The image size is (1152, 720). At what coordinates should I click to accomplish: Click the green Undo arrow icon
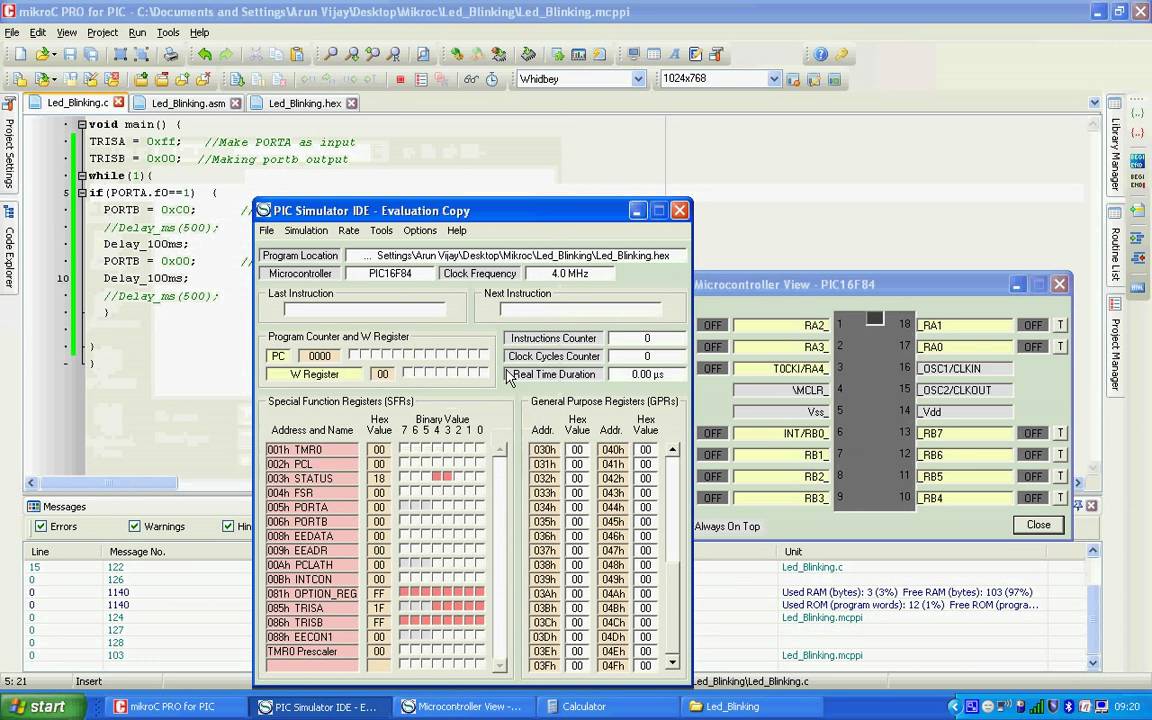tap(204, 54)
